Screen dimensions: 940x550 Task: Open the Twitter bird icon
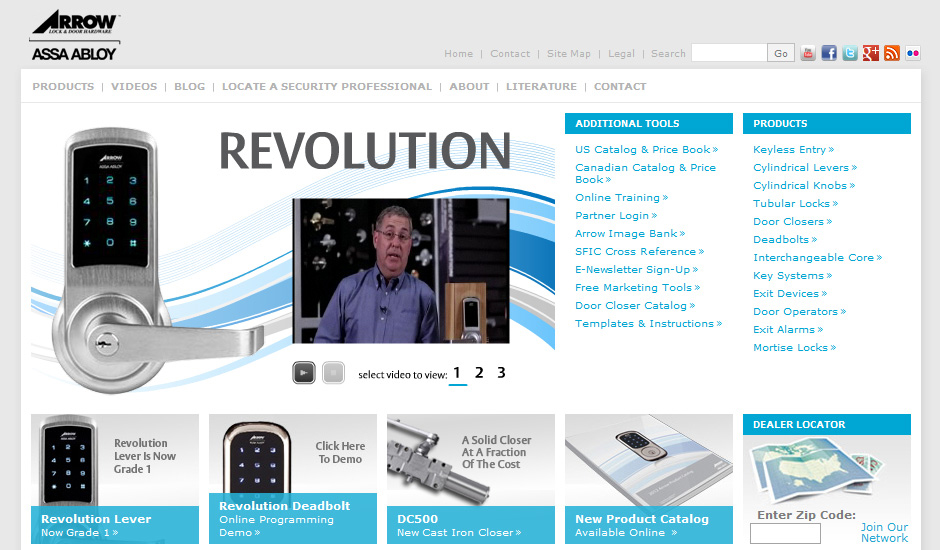pyautogui.click(x=850, y=53)
